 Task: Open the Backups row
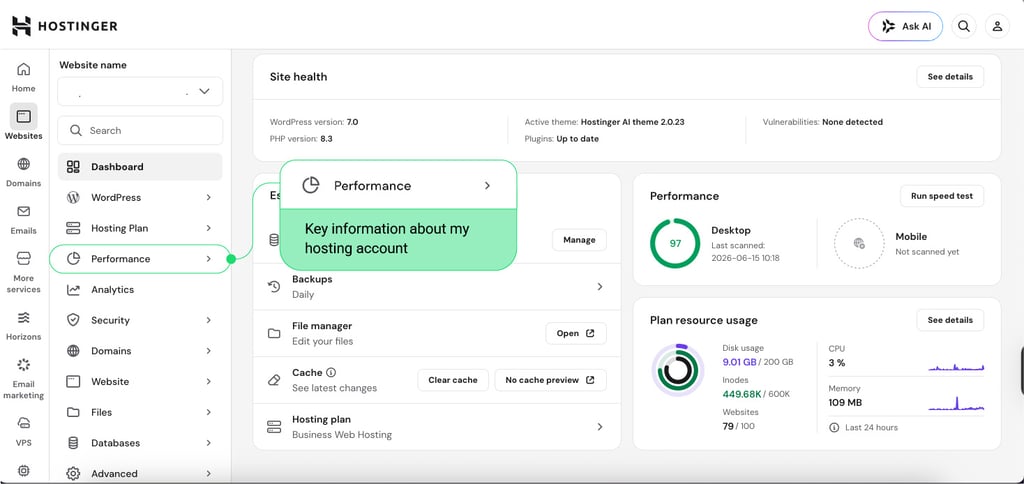(x=436, y=287)
